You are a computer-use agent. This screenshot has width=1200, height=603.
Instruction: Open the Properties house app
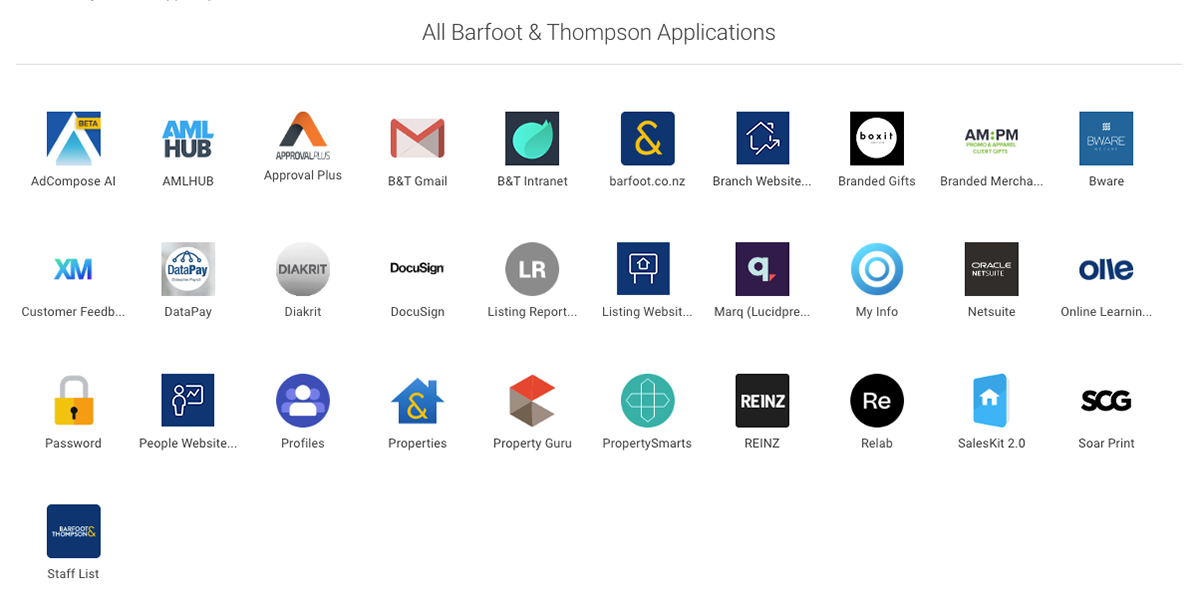coord(417,400)
